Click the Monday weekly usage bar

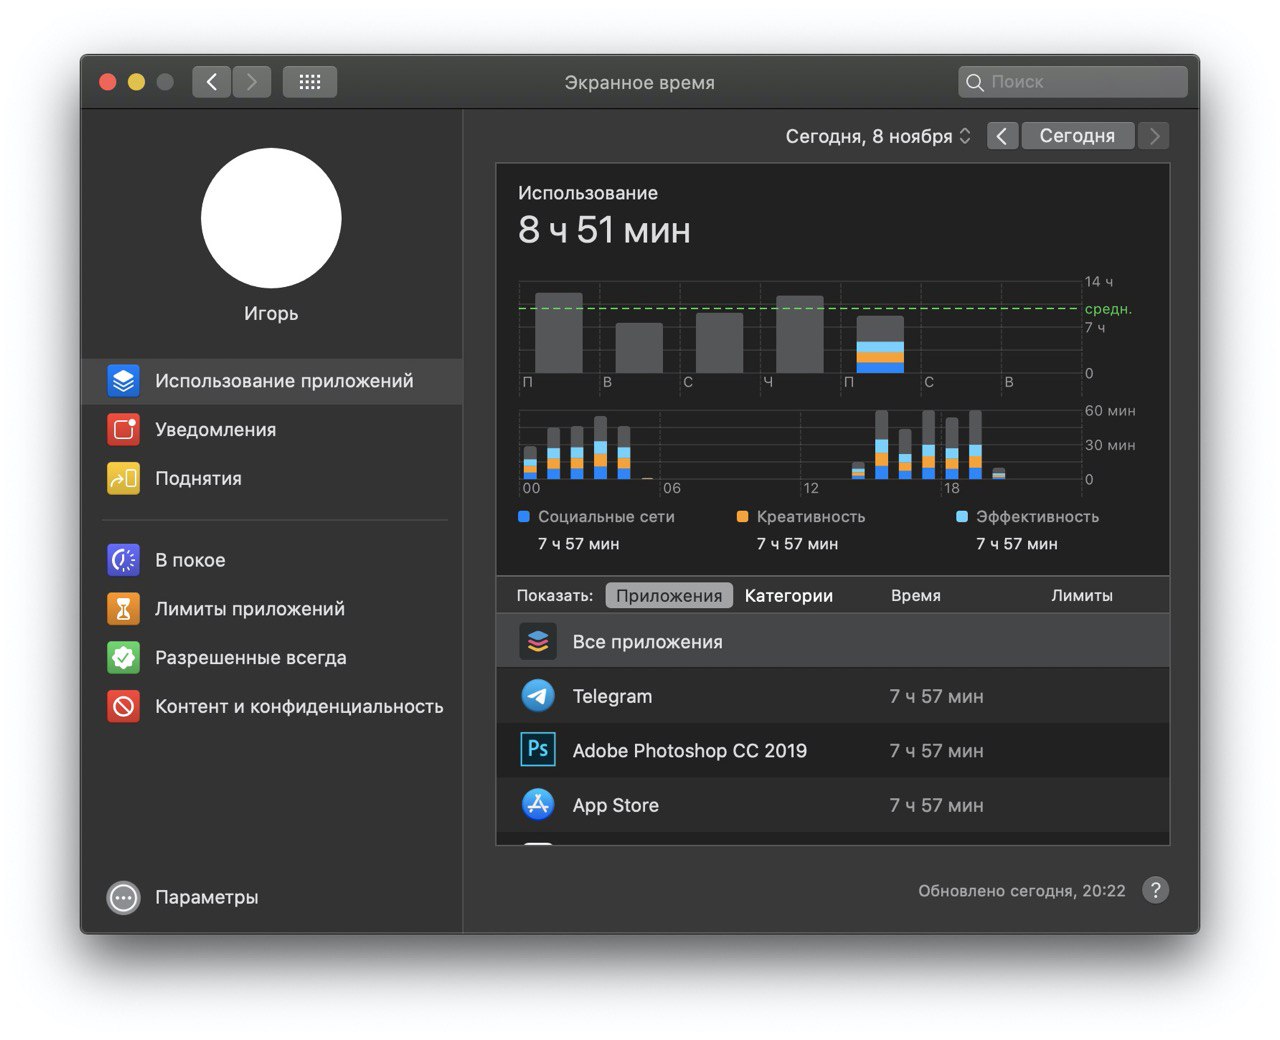(x=559, y=333)
